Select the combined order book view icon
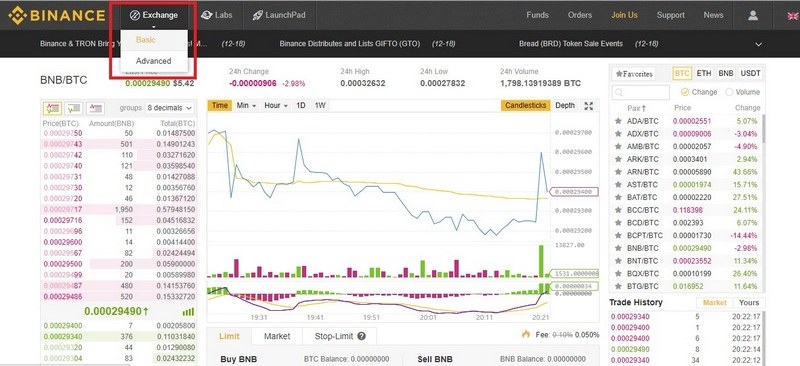800x366 pixels. tap(52, 108)
